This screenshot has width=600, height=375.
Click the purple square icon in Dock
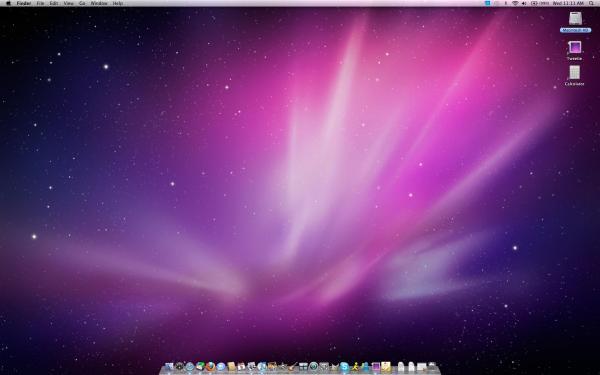376,367
